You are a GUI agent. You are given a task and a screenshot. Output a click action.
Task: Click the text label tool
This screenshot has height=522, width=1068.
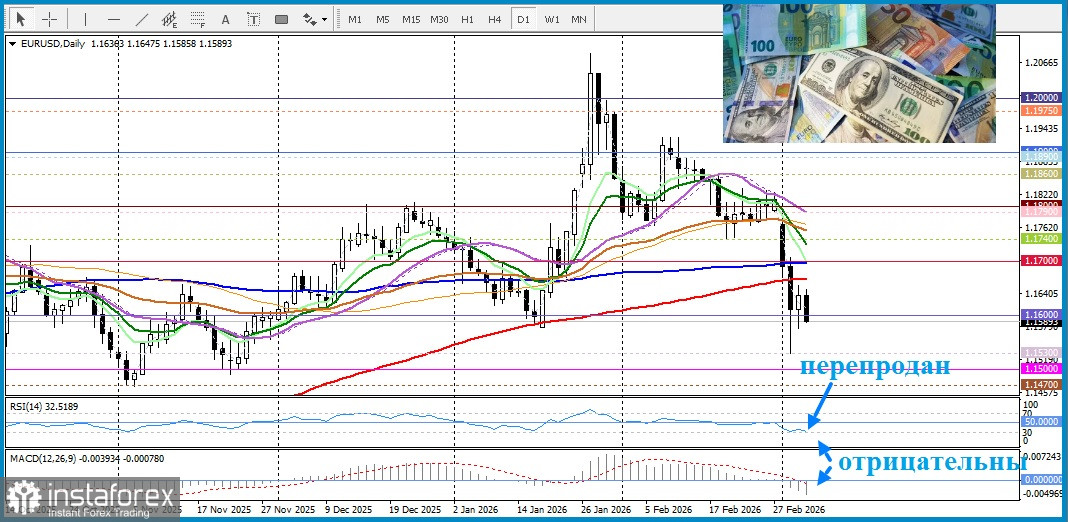point(253,19)
